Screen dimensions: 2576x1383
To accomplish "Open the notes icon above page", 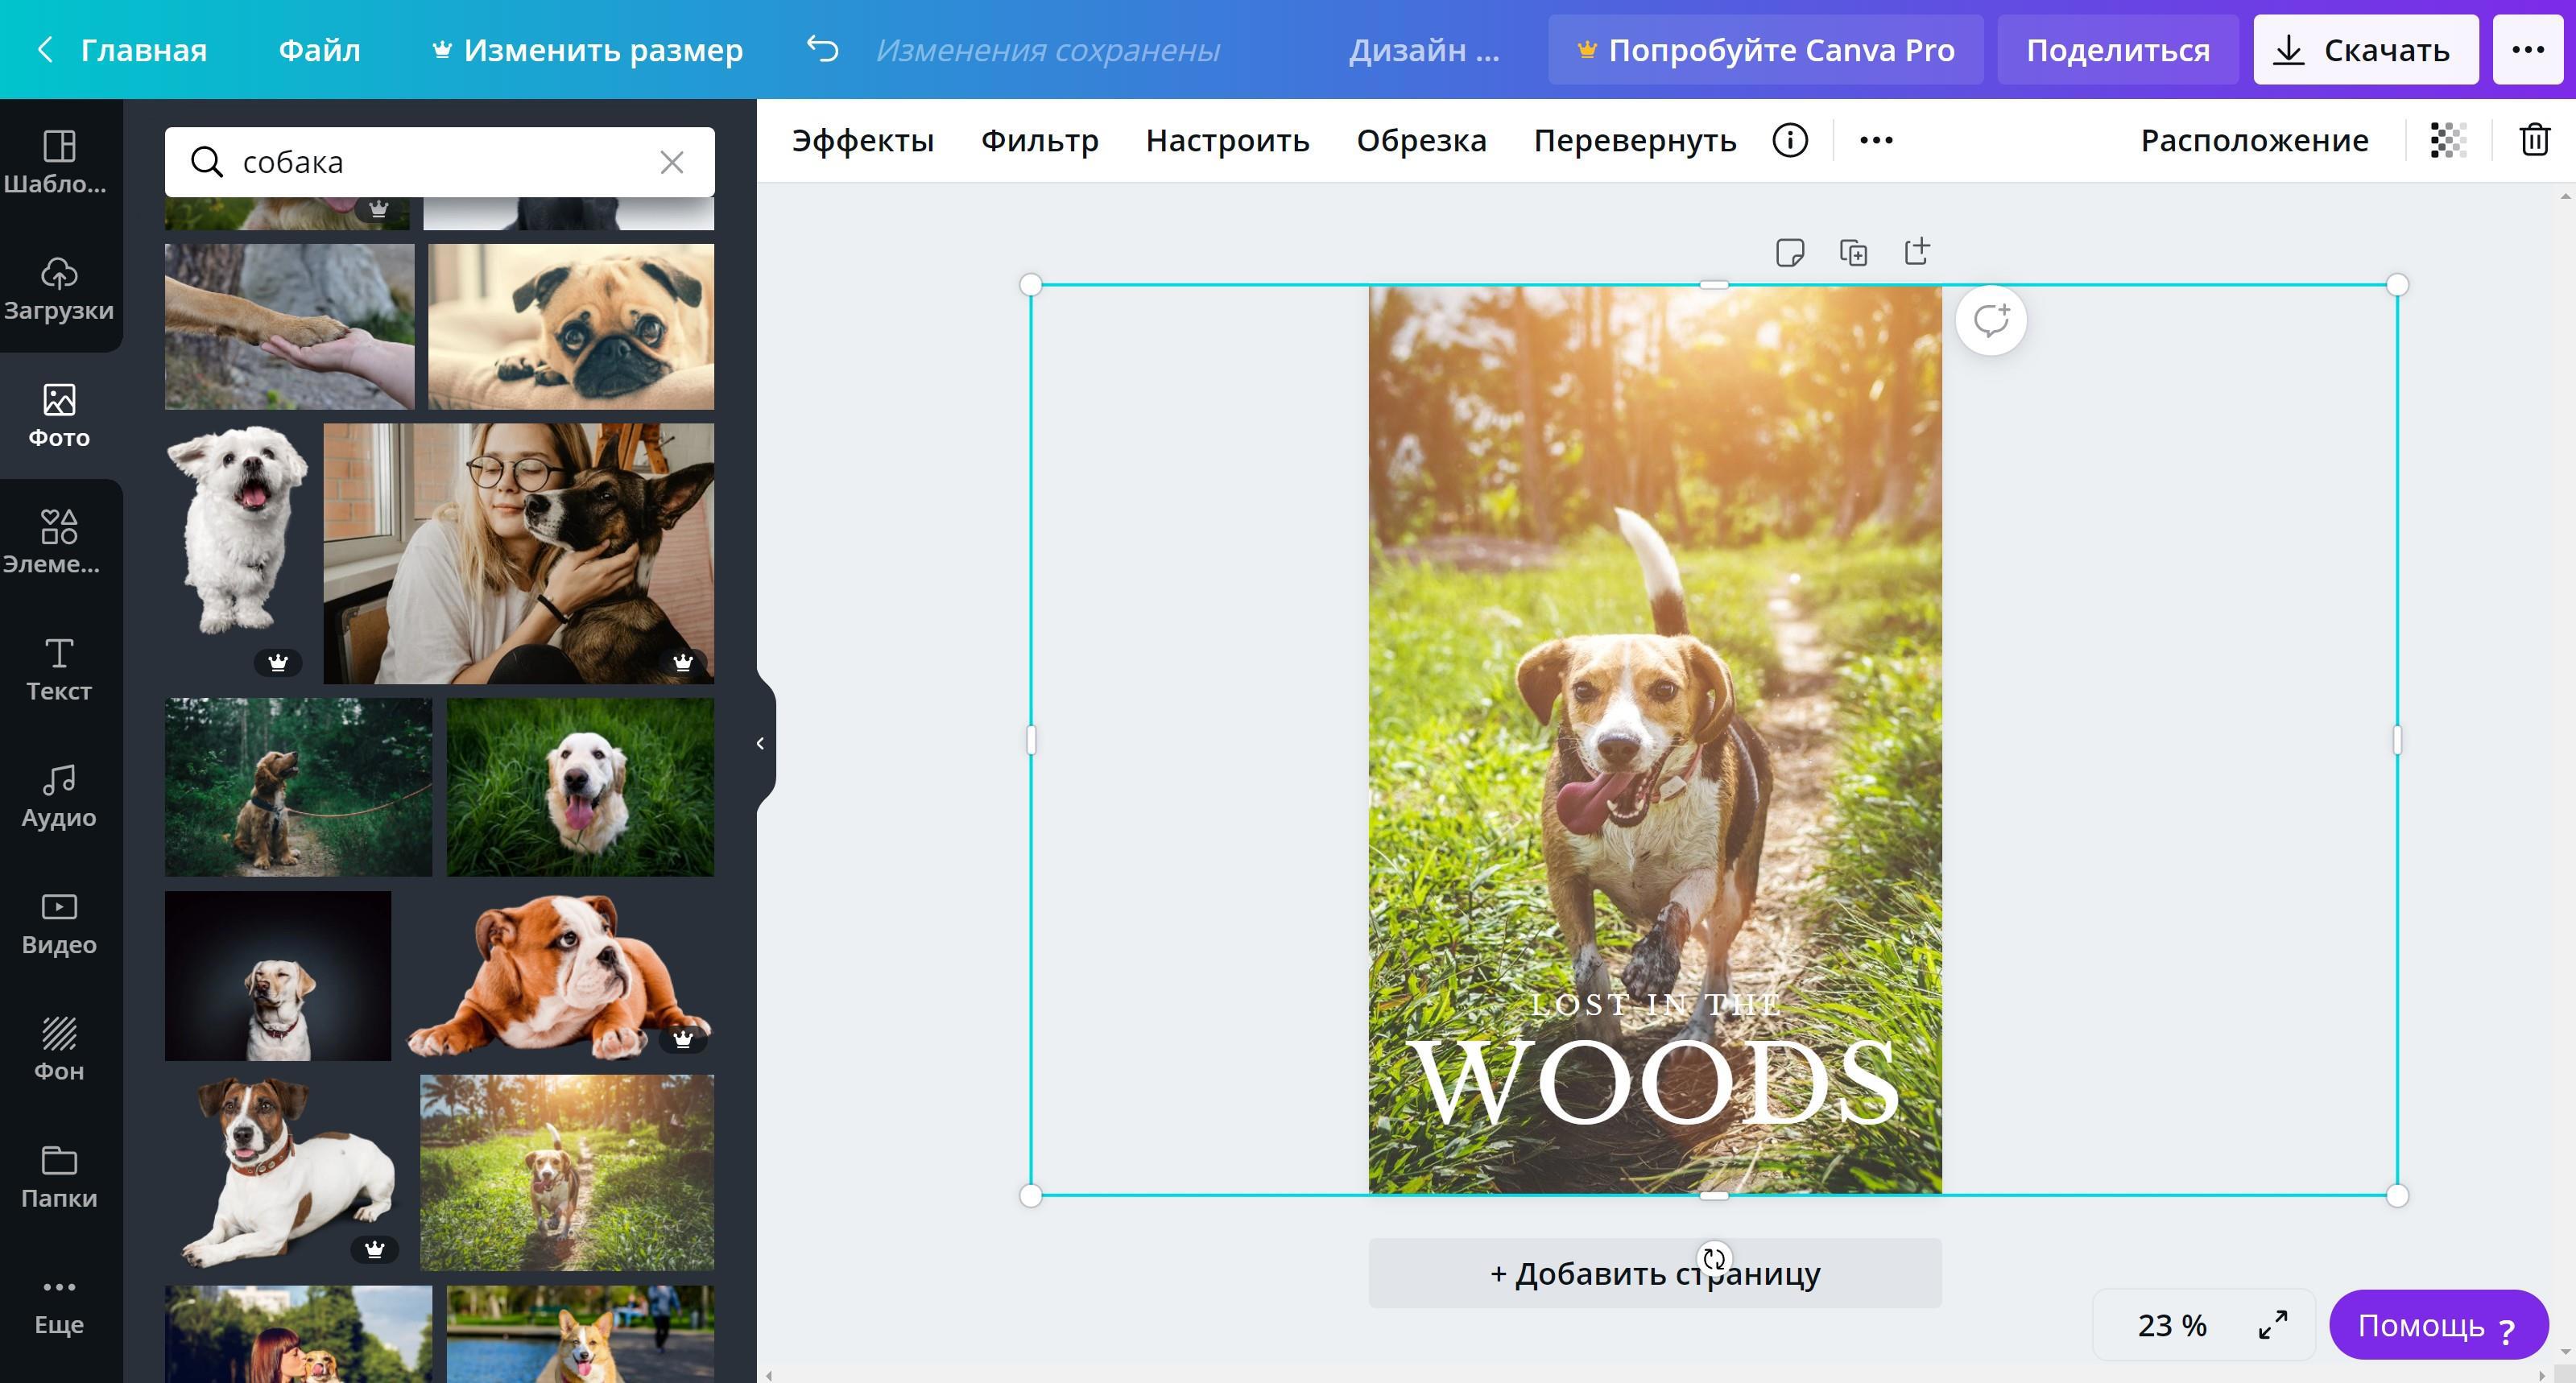I will coord(1789,252).
